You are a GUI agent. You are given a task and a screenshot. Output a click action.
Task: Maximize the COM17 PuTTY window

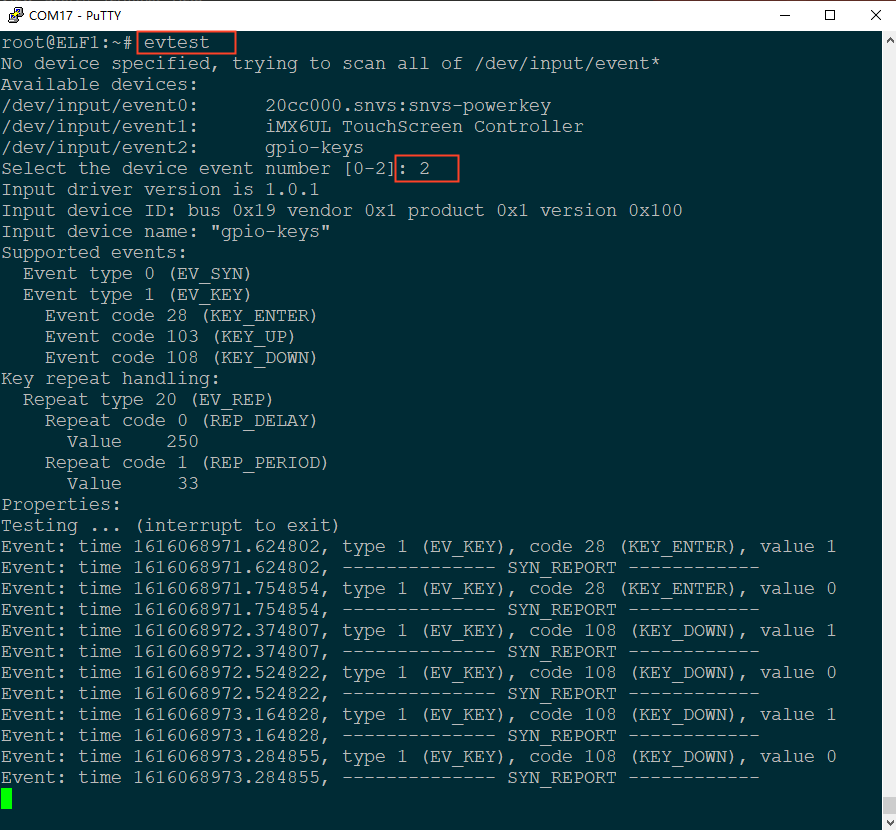pyautogui.click(x=830, y=15)
